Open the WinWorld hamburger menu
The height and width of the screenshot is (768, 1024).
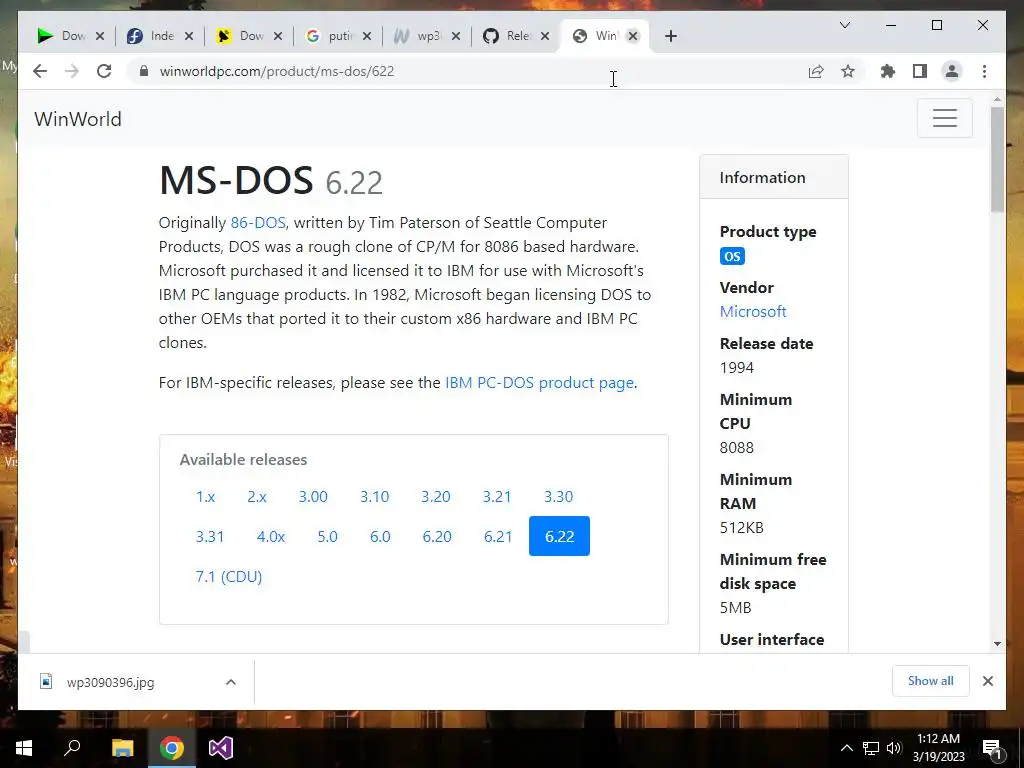click(944, 118)
